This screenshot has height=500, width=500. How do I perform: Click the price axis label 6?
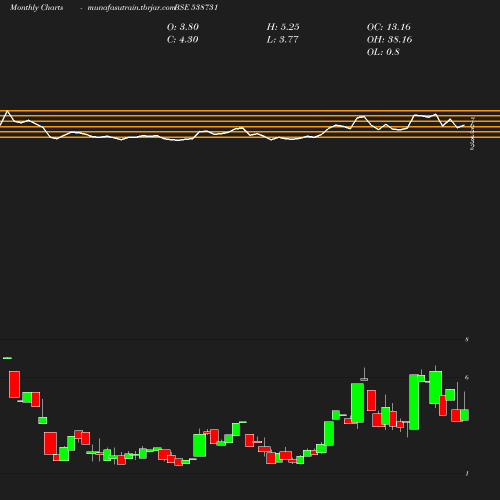[x=467, y=377]
